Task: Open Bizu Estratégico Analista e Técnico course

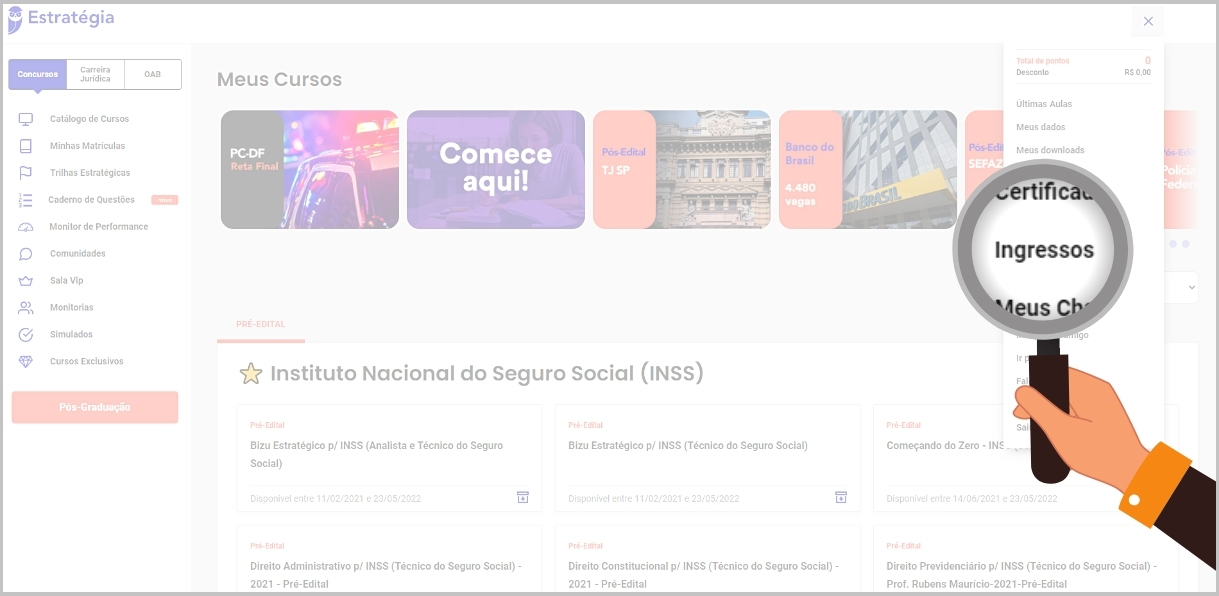Action: (x=389, y=458)
